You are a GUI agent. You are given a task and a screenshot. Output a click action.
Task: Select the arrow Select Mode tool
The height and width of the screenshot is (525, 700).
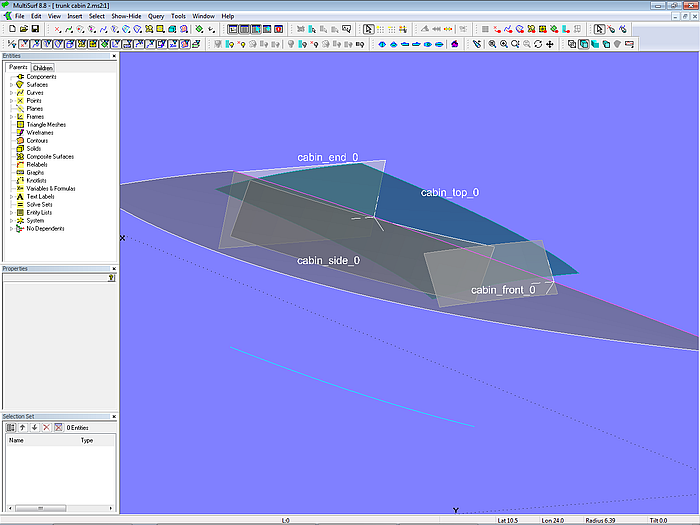tap(368, 29)
